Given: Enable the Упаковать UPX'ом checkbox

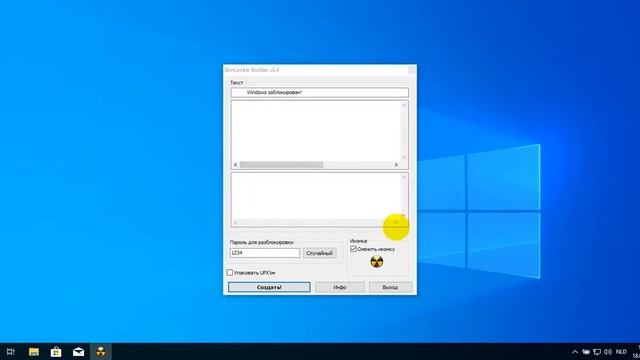Looking at the screenshot, I should (x=230, y=272).
